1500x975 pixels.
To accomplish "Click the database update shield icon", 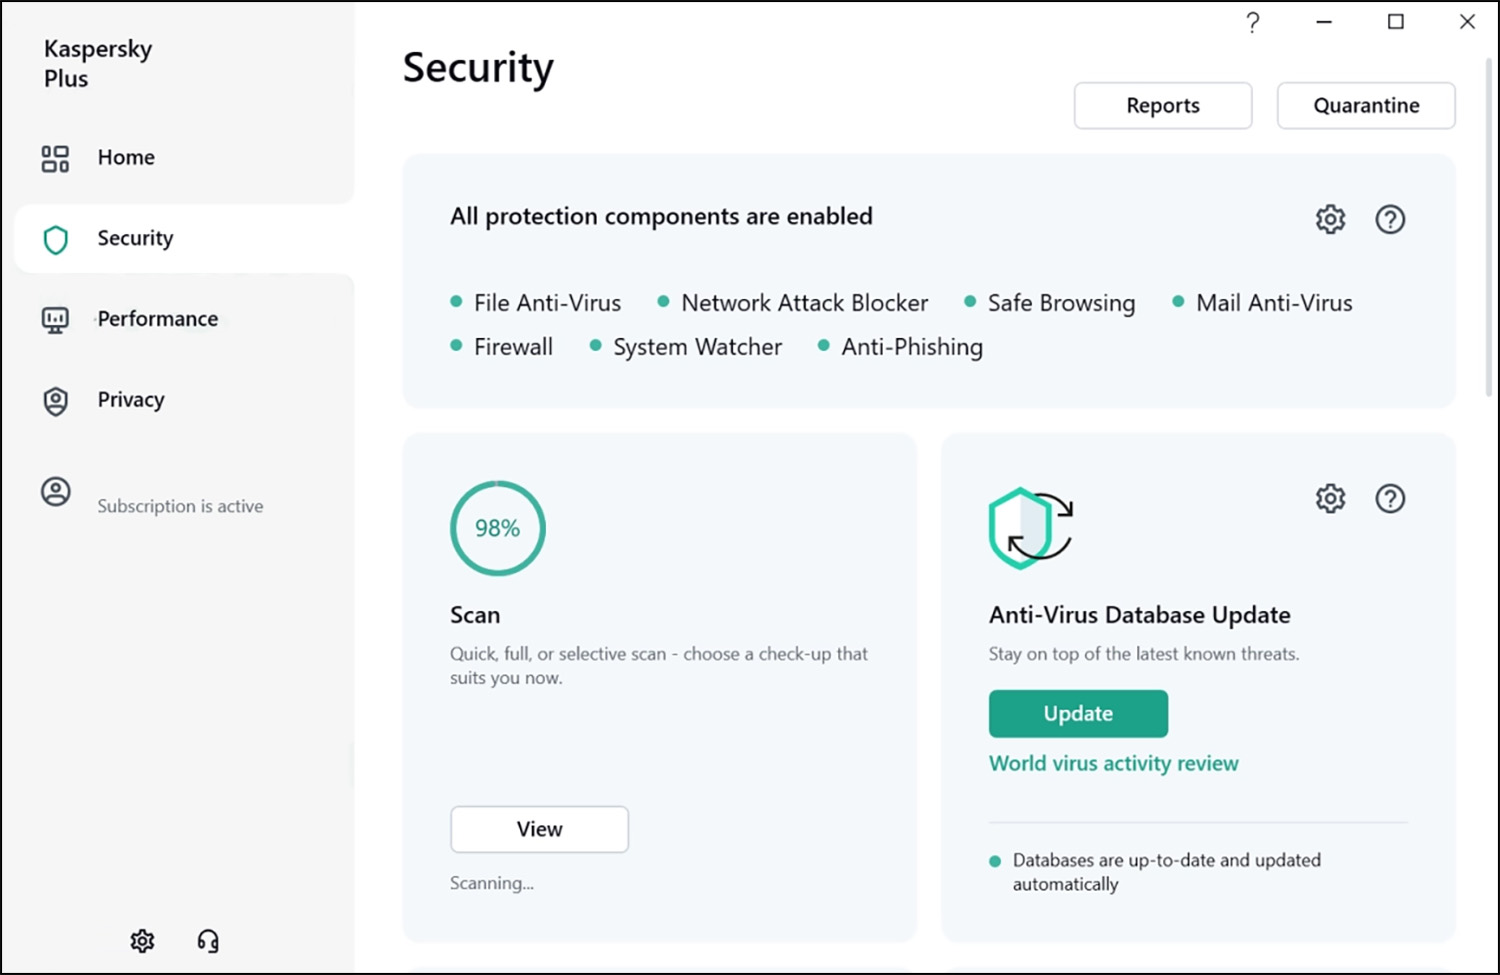I will [x=1031, y=528].
